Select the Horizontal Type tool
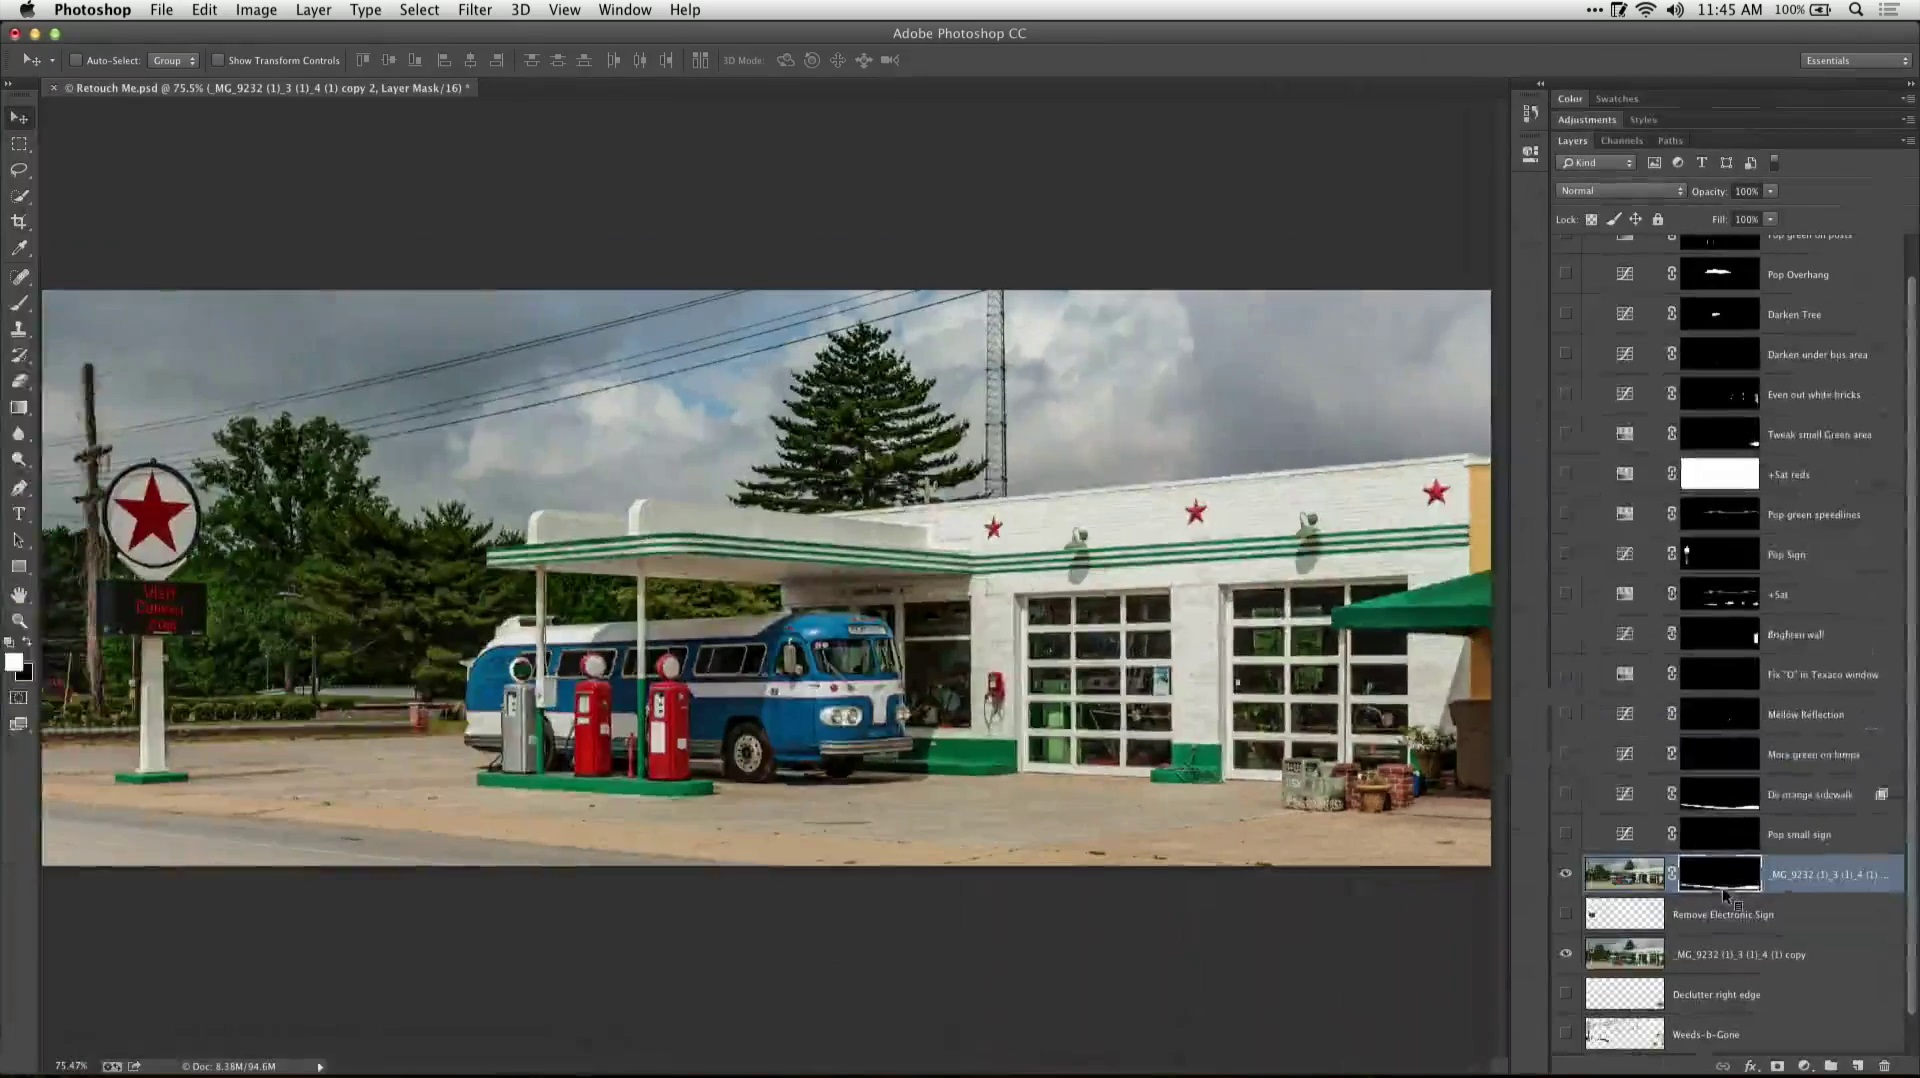This screenshot has height=1078, width=1920. click(x=19, y=514)
